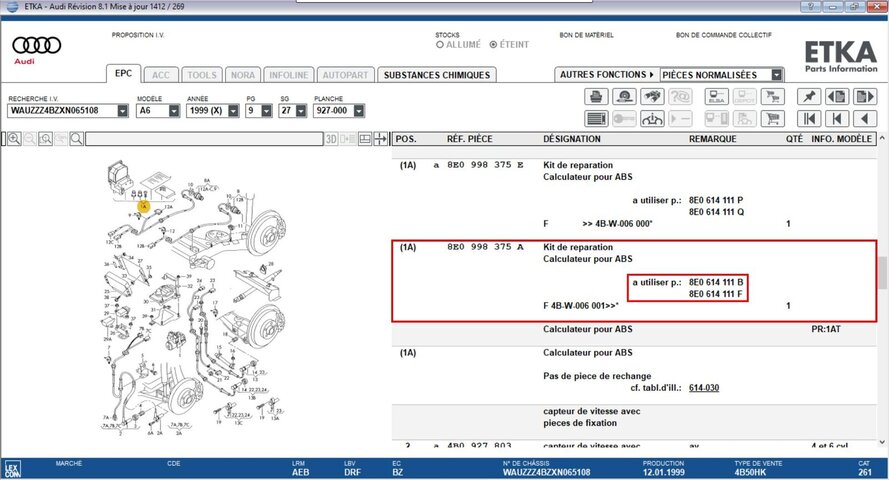
Task: Click the scroll-up arrow of parts list
Action: click(x=882, y=138)
